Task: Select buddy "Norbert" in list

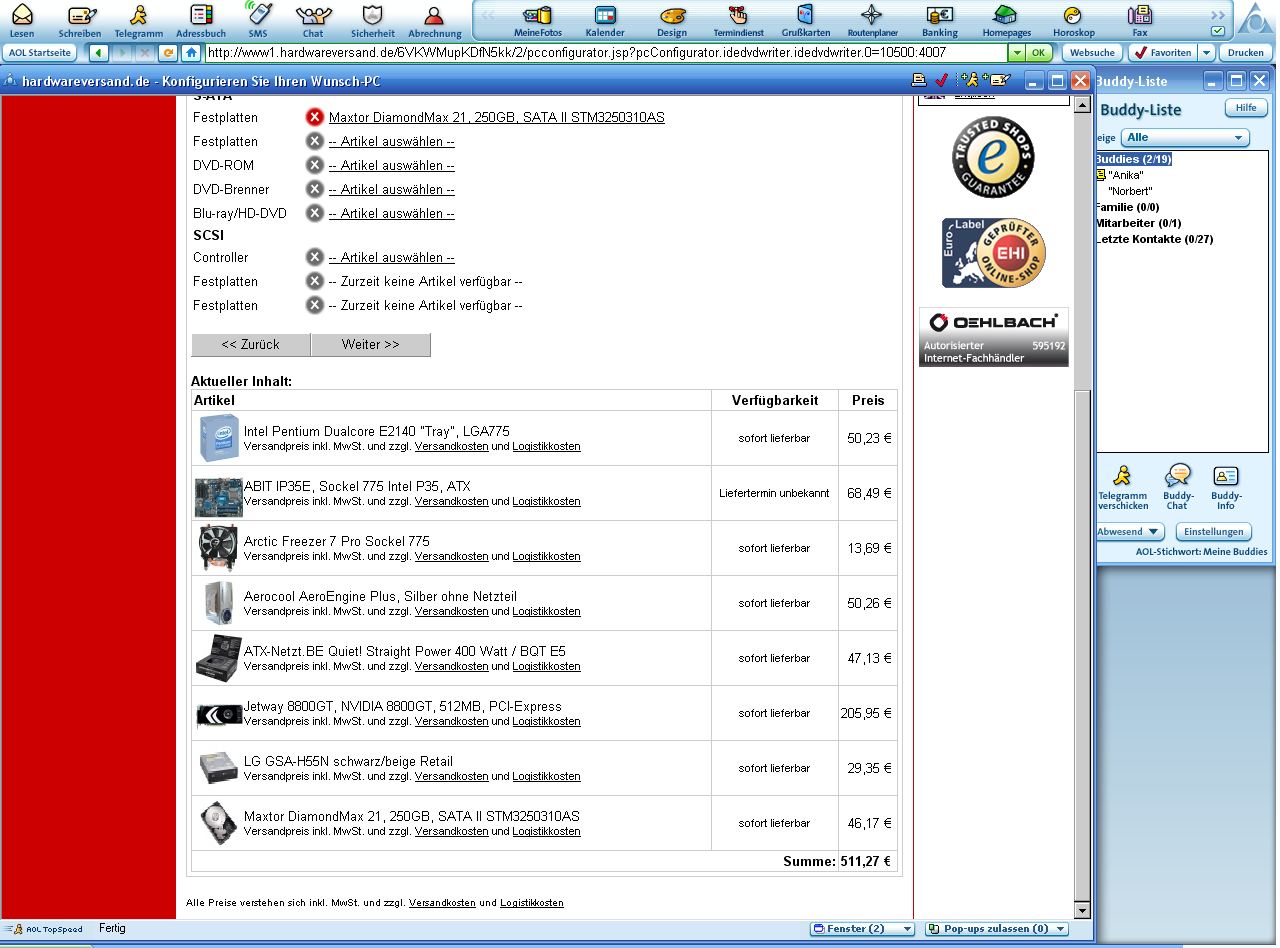Action: point(1130,191)
